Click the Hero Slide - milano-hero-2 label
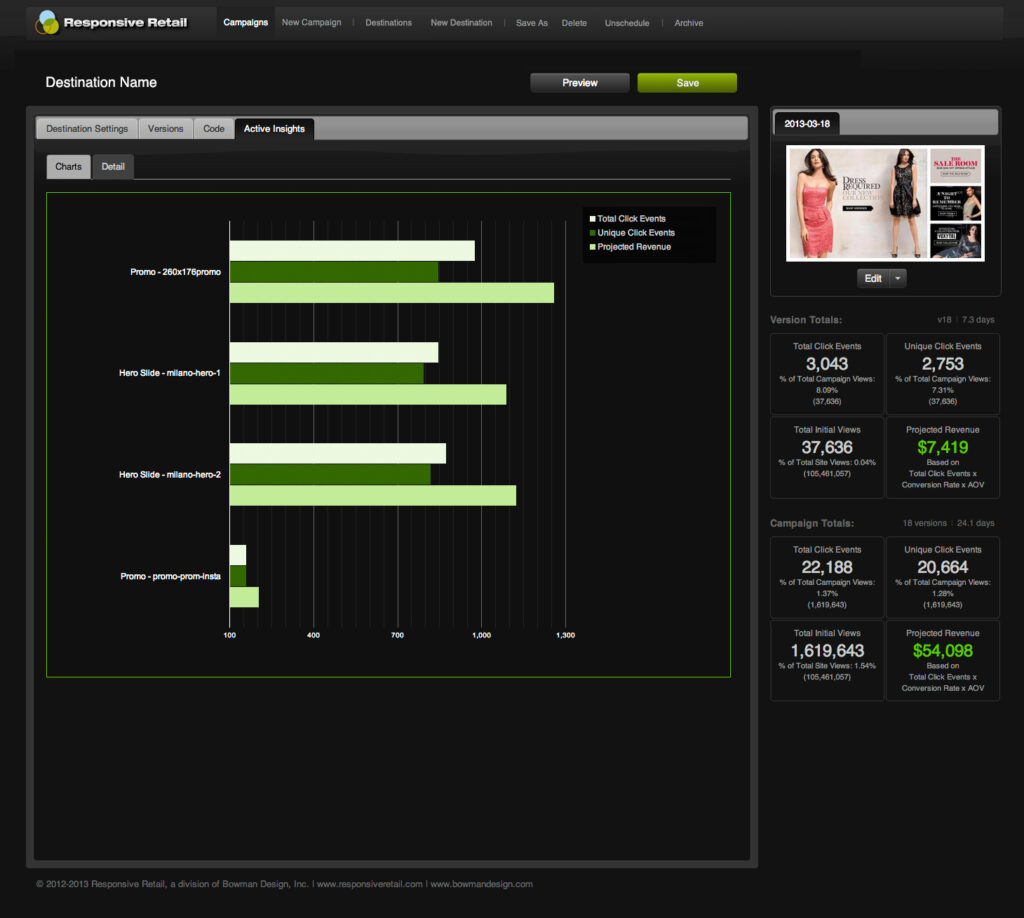 [170, 475]
